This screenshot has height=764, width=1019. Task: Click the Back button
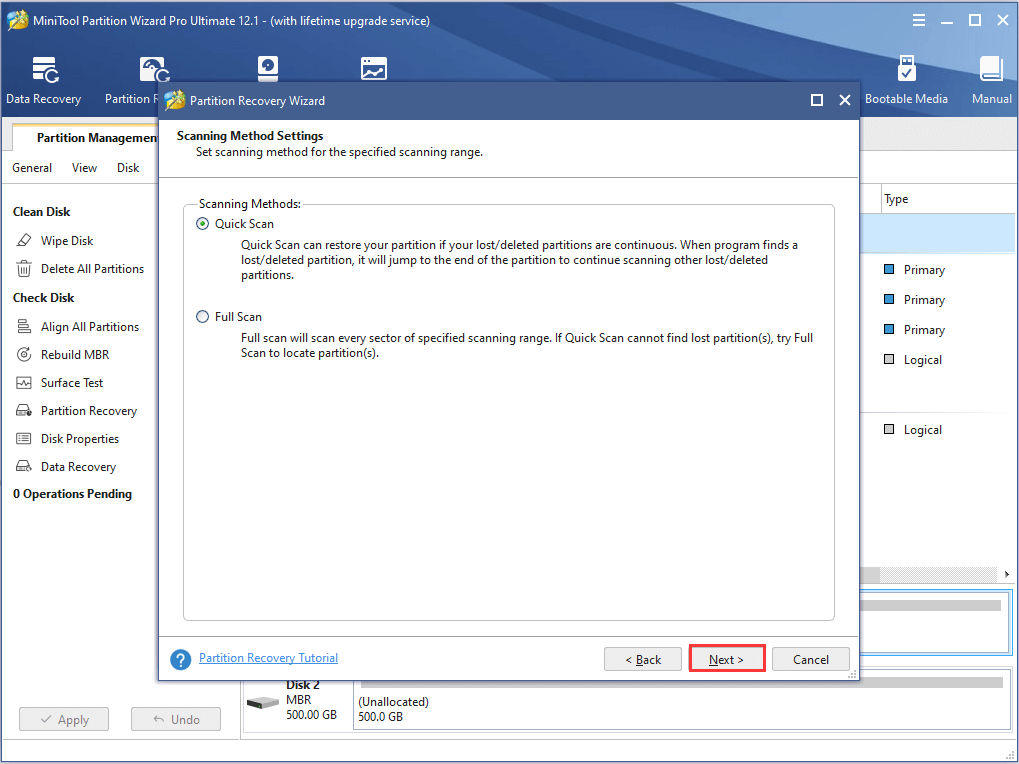(643, 659)
